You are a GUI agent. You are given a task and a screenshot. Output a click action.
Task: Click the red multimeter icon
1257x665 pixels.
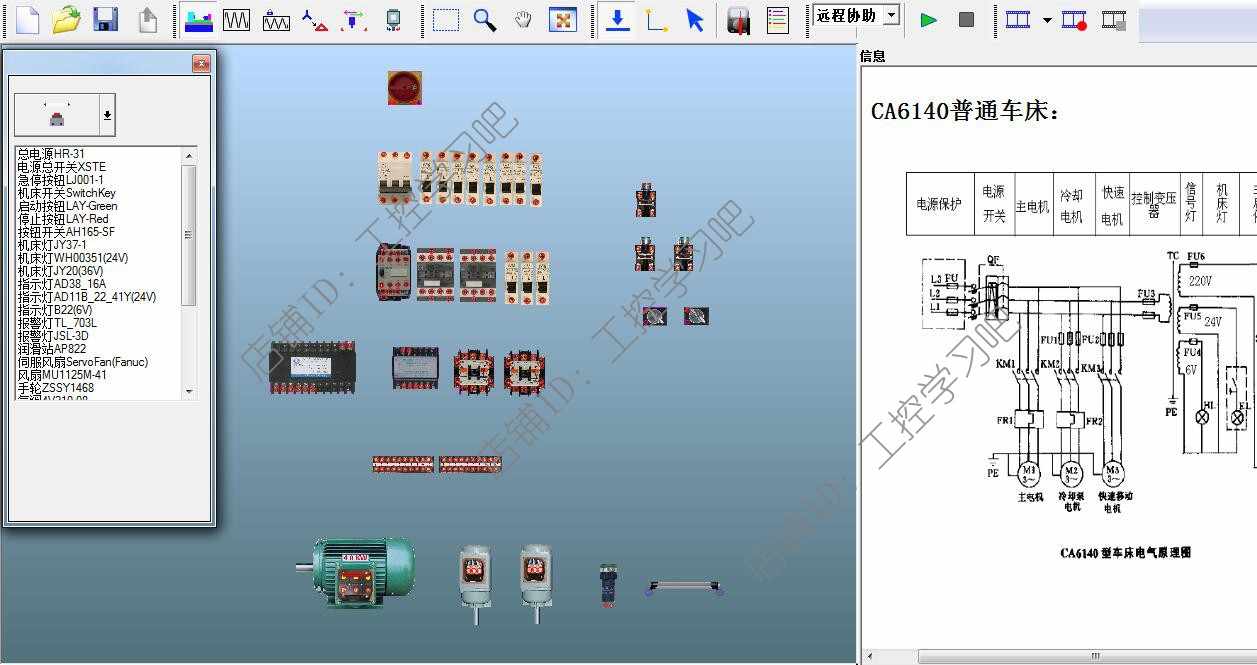pyautogui.click(x=738, y=20)
